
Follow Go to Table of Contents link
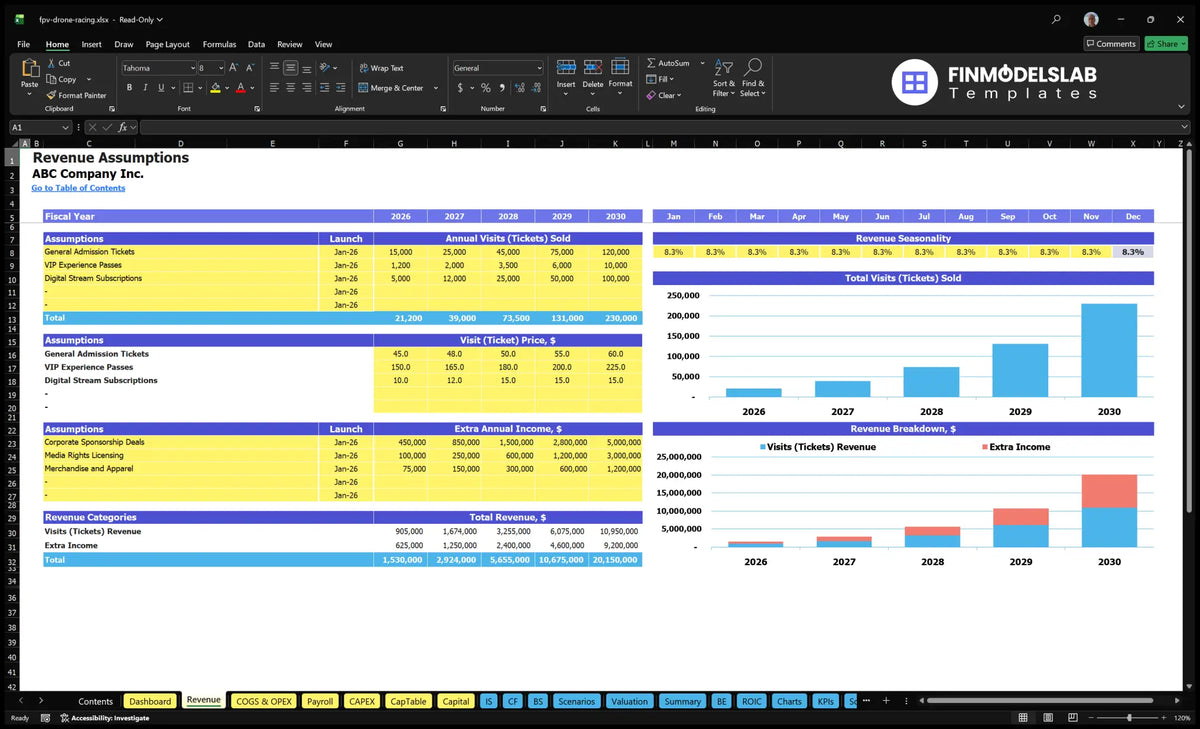(78, 188)
